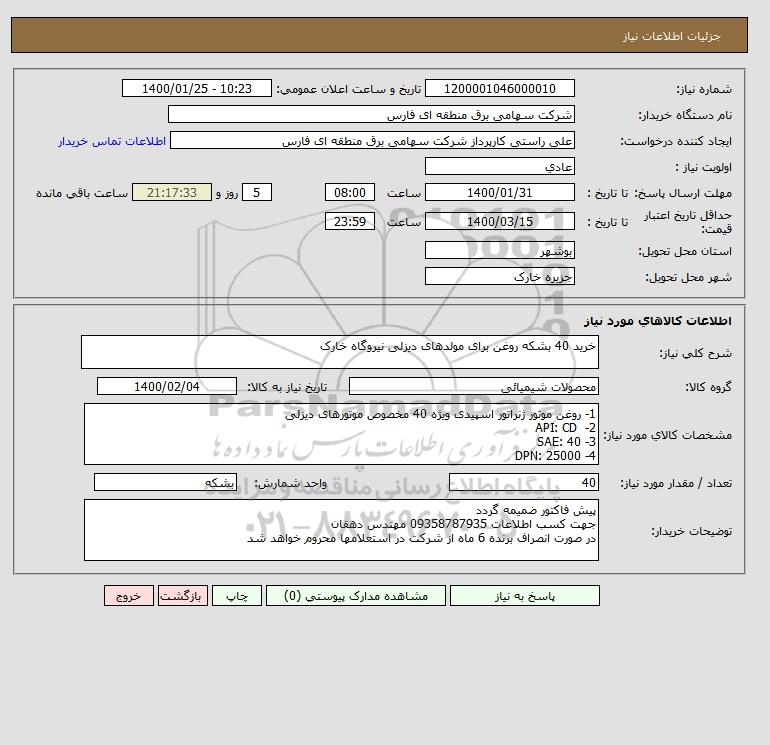The image size is (770, 745).
Task: Click the quantity field showing 40
Action: (523, 483)
